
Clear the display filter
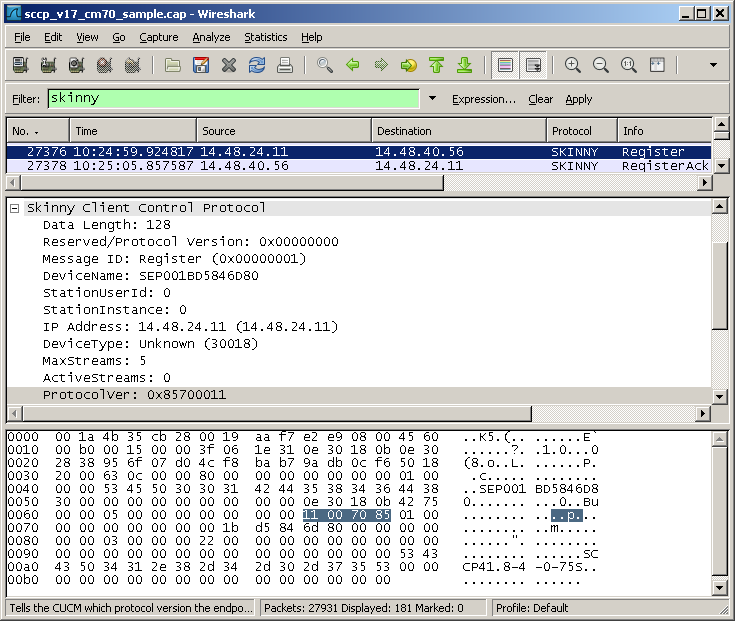pos(540,99)
